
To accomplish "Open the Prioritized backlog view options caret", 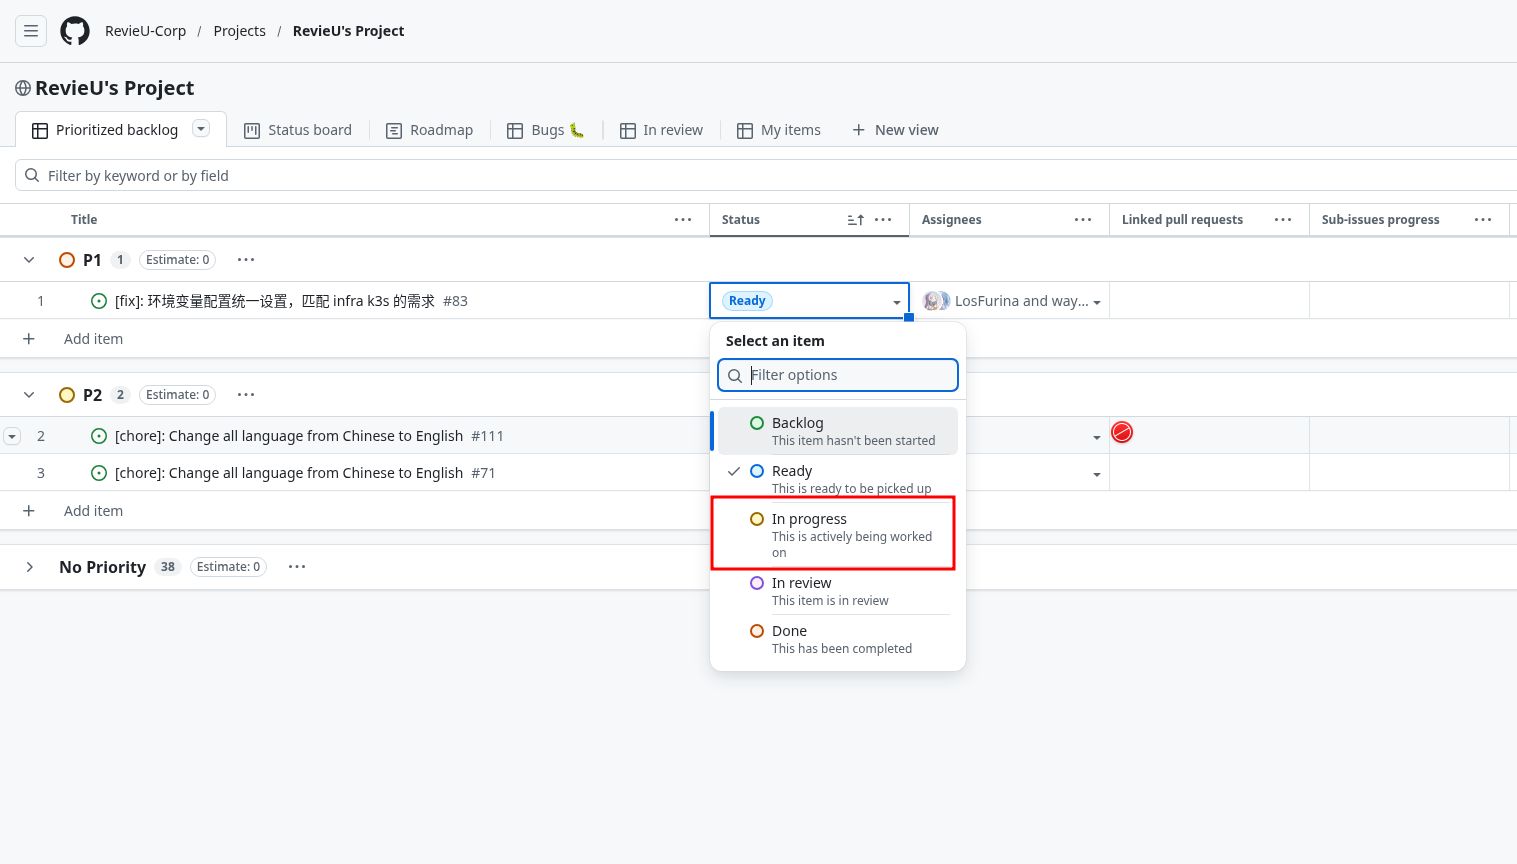I will point(200,129).
